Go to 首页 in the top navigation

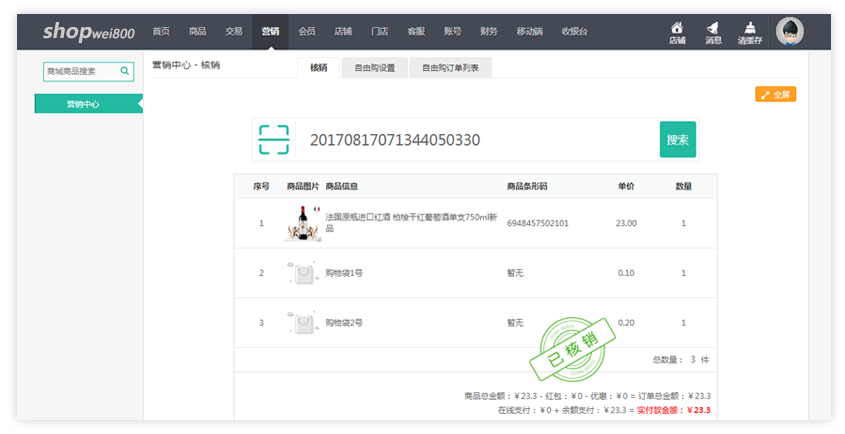[x=161, y=31]
